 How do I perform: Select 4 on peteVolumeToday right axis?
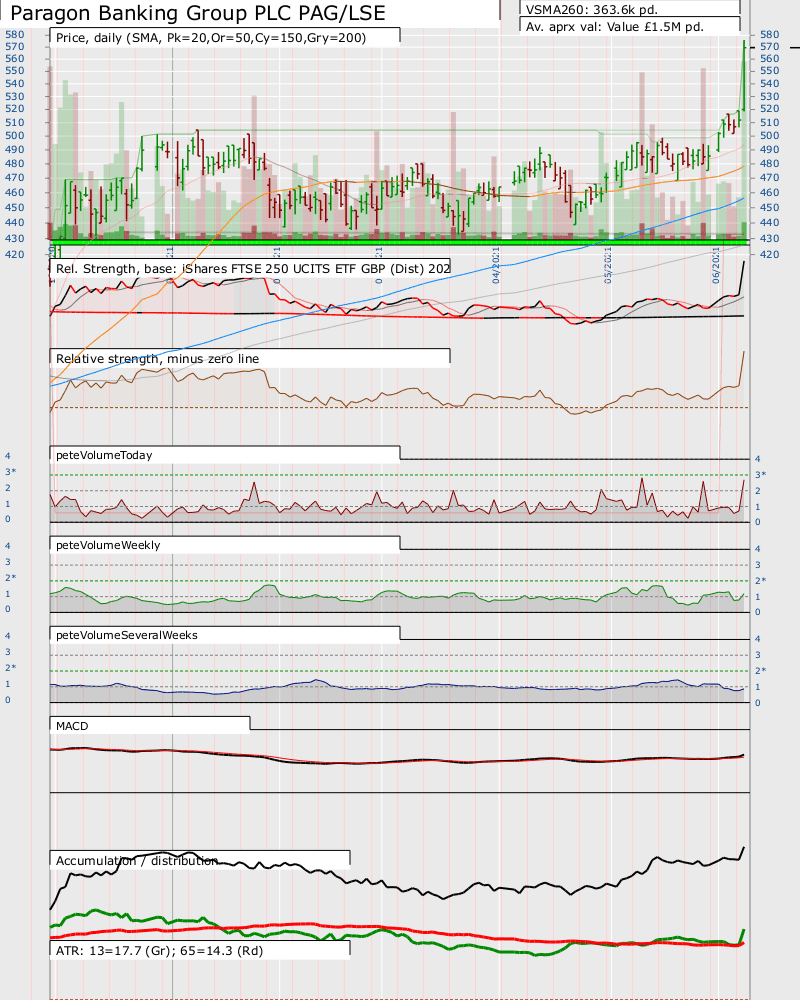point(758,459)
